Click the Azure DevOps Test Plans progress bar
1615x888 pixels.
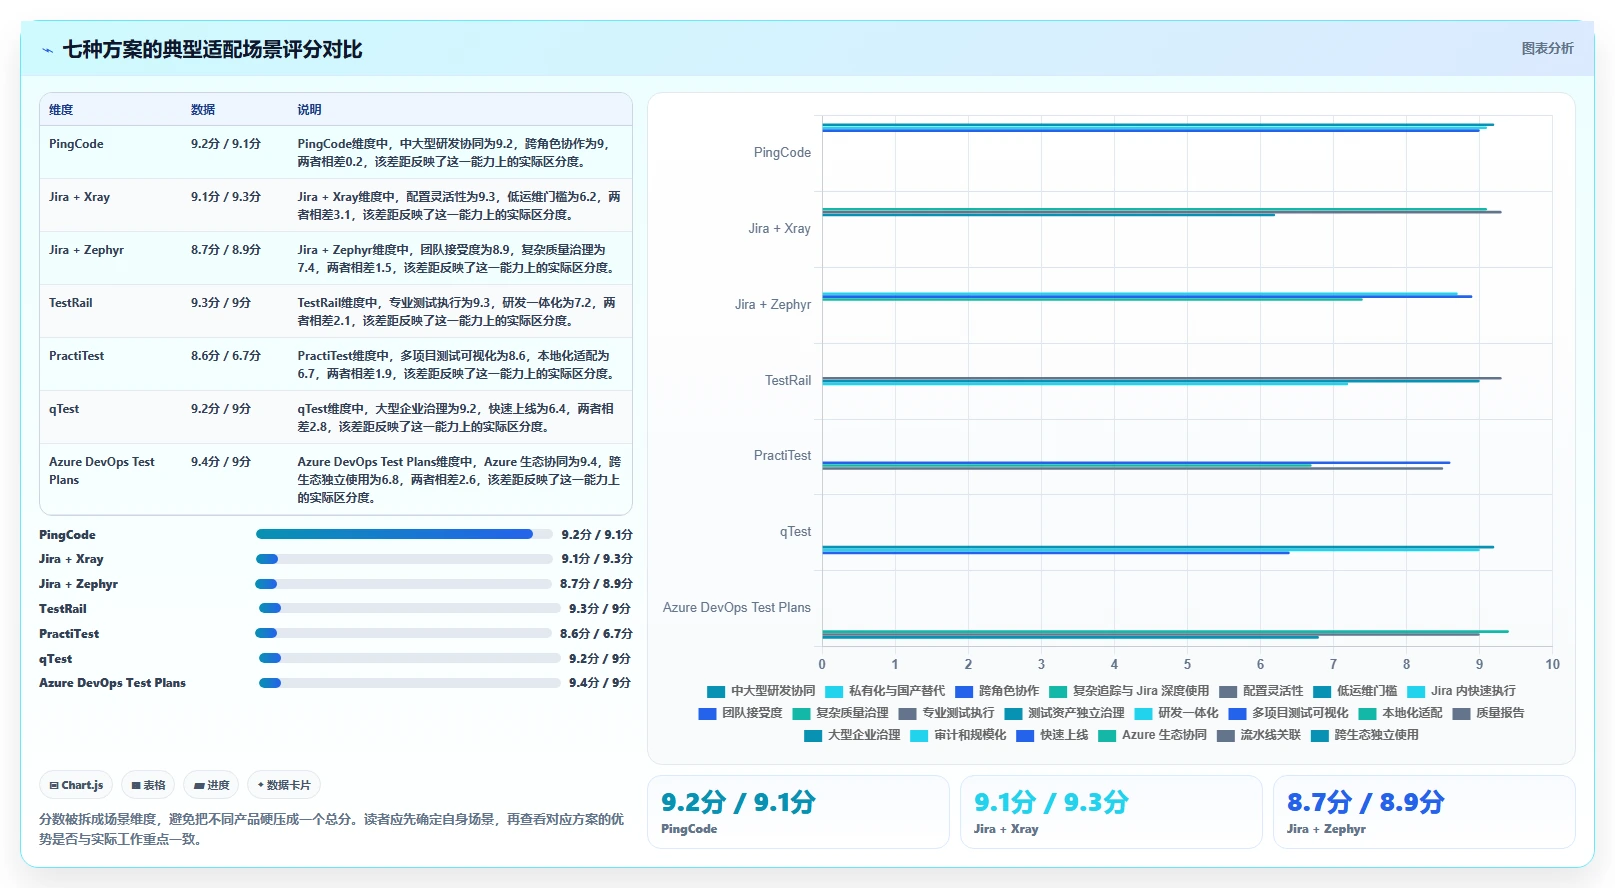click(x=410, y=683)
